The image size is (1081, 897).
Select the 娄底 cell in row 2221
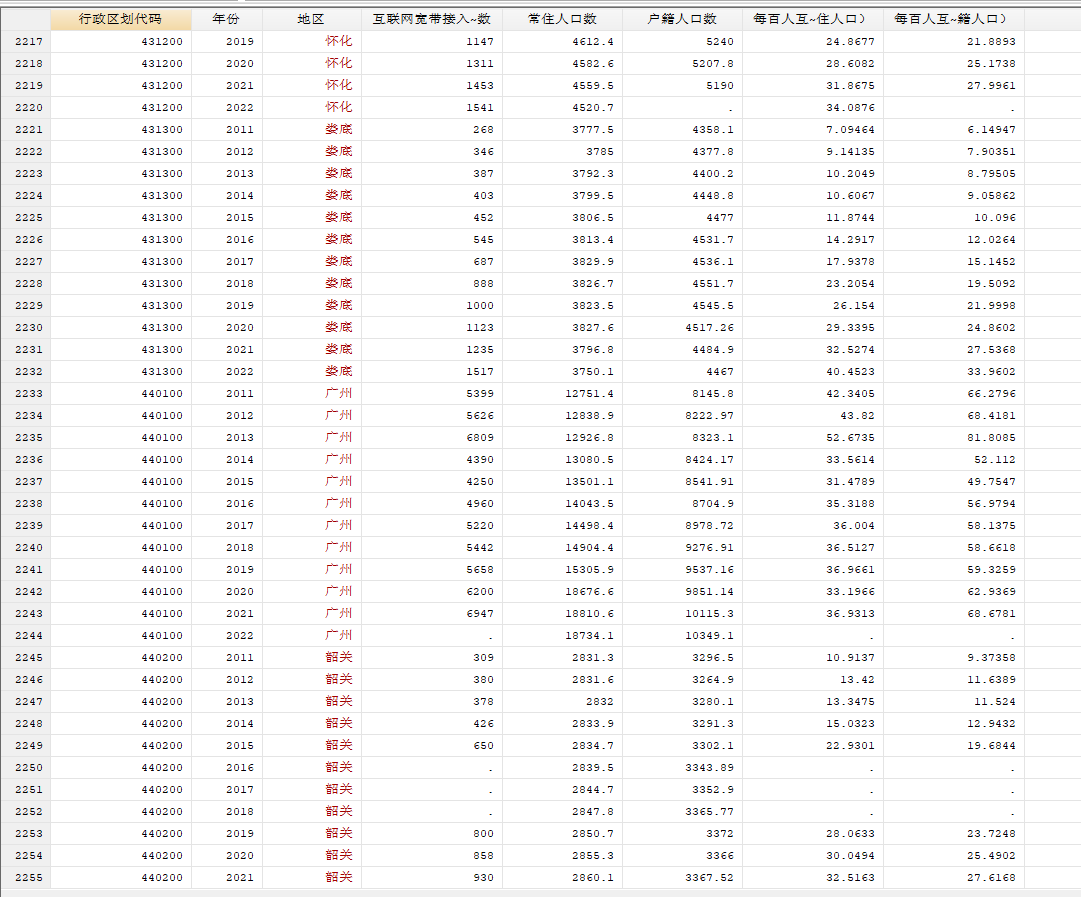[339, 130]
